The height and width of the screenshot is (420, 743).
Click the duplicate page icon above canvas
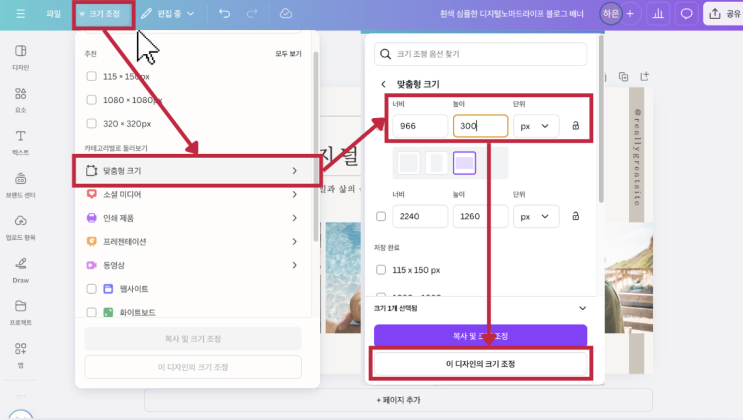(624, 77)
